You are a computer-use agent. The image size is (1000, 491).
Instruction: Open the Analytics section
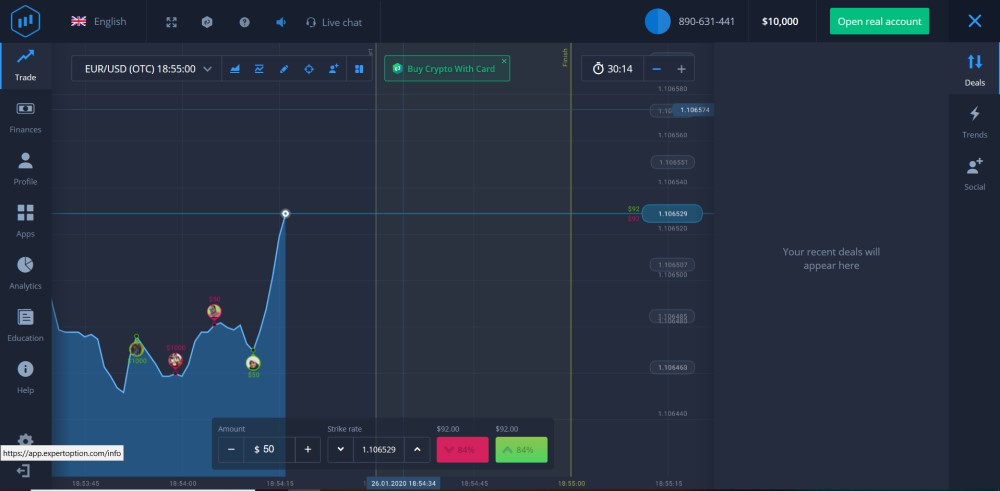26,274
